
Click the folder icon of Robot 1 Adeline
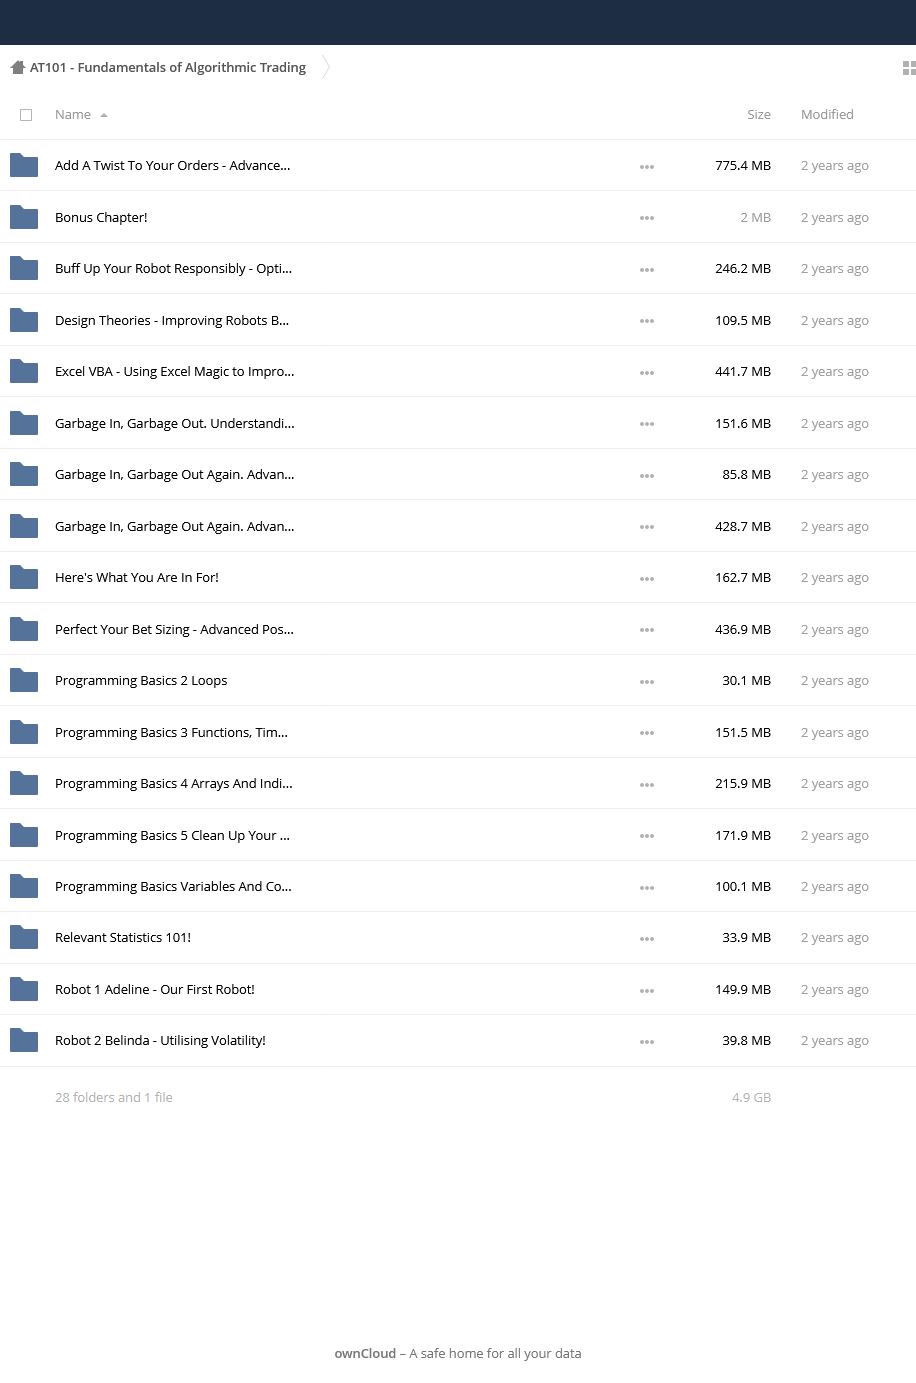[24, 989]
